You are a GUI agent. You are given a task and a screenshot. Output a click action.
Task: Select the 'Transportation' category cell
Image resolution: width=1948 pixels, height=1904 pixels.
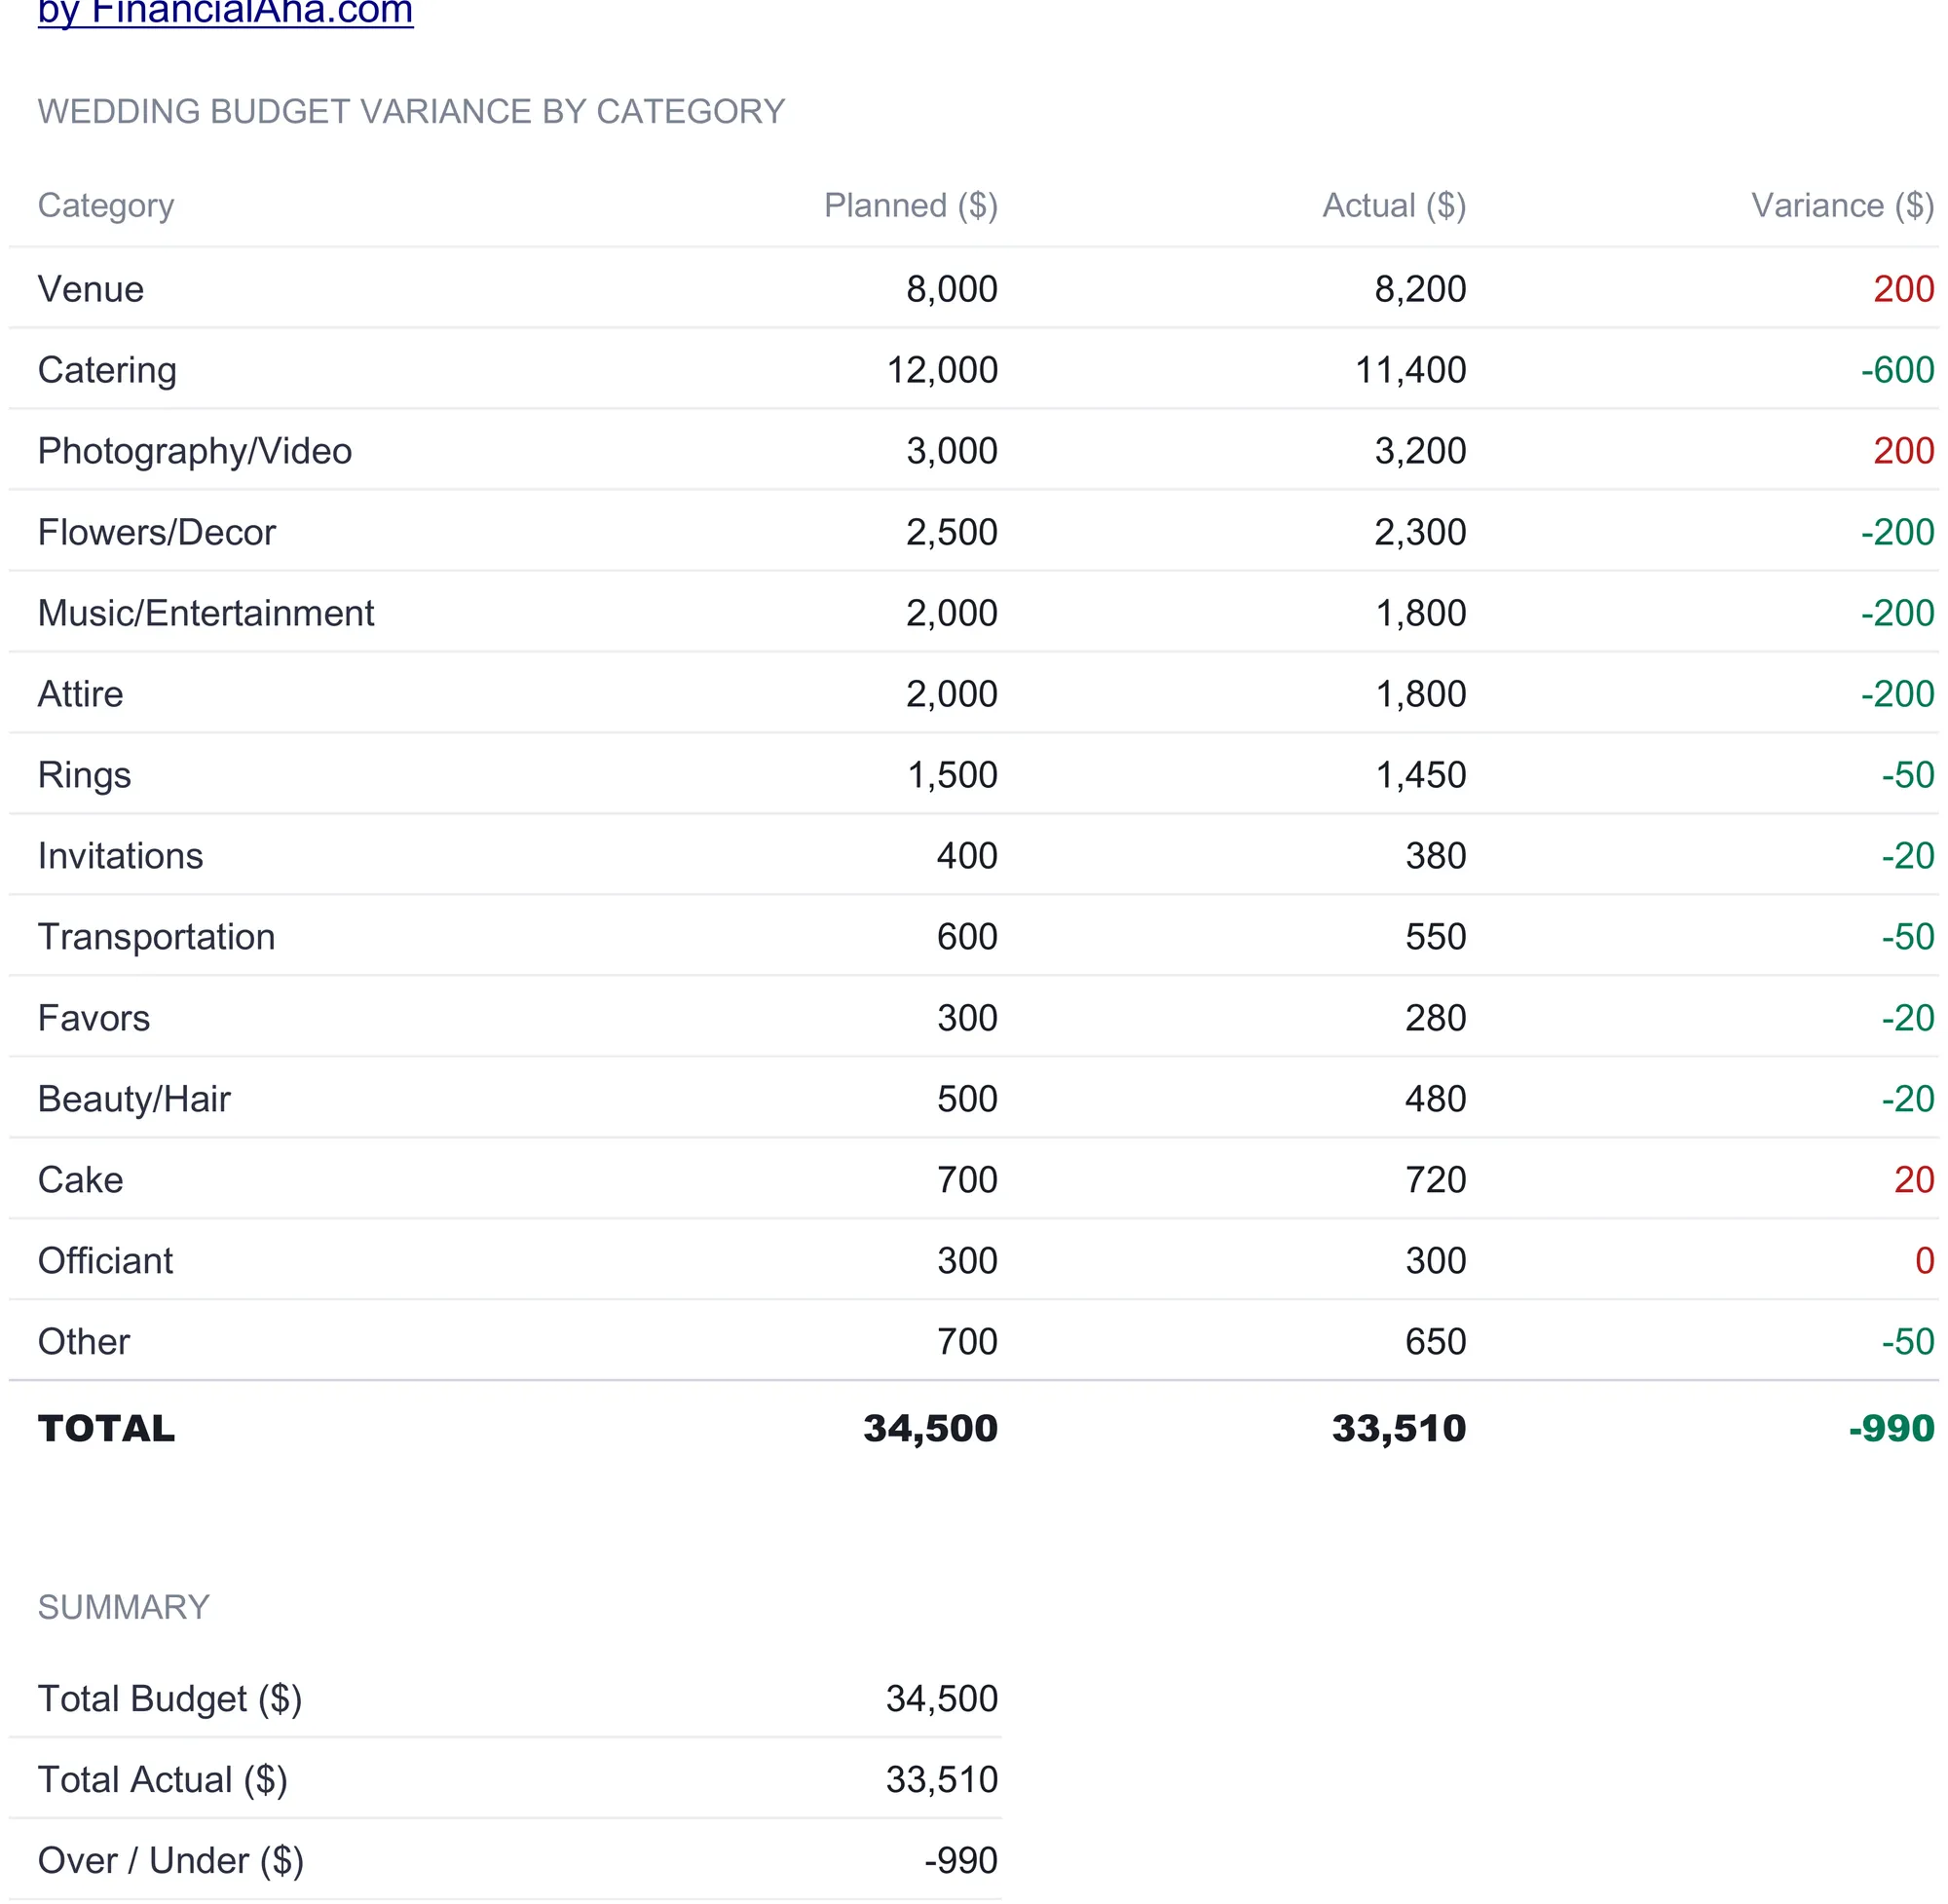pos(156,937)
